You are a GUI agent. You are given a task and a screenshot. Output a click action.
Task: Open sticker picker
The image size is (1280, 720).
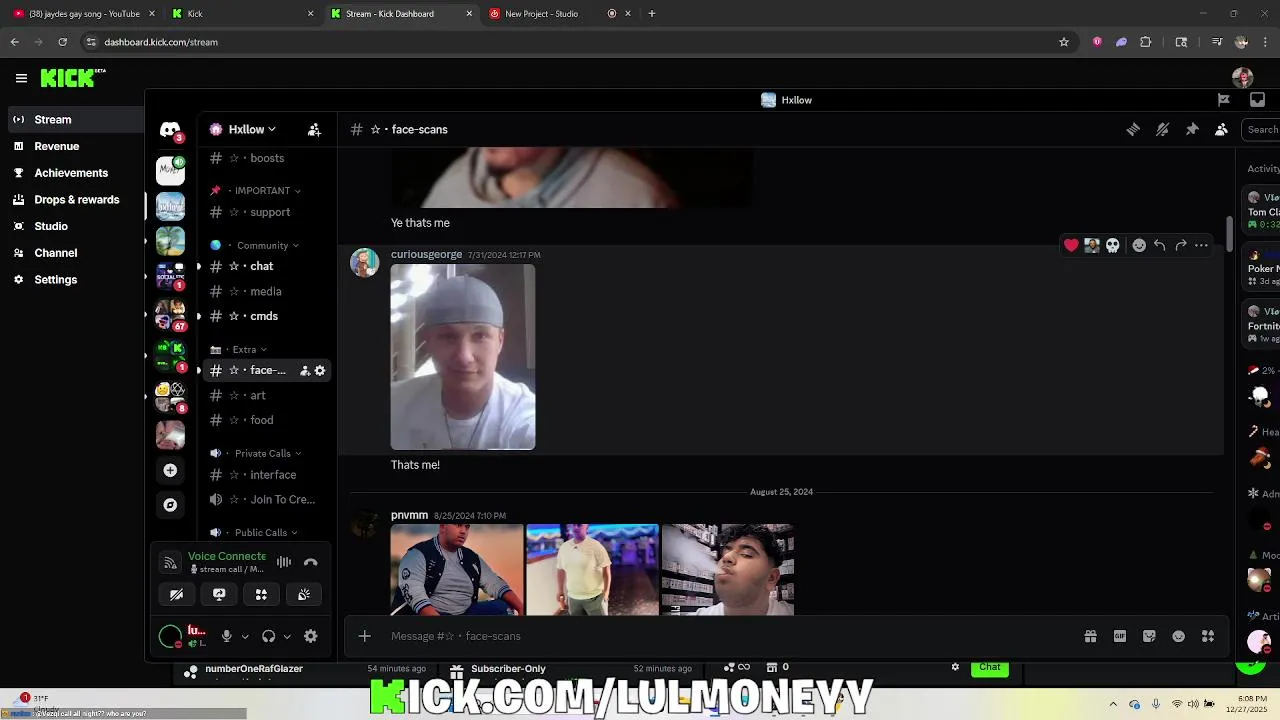tap(1149, 636)
